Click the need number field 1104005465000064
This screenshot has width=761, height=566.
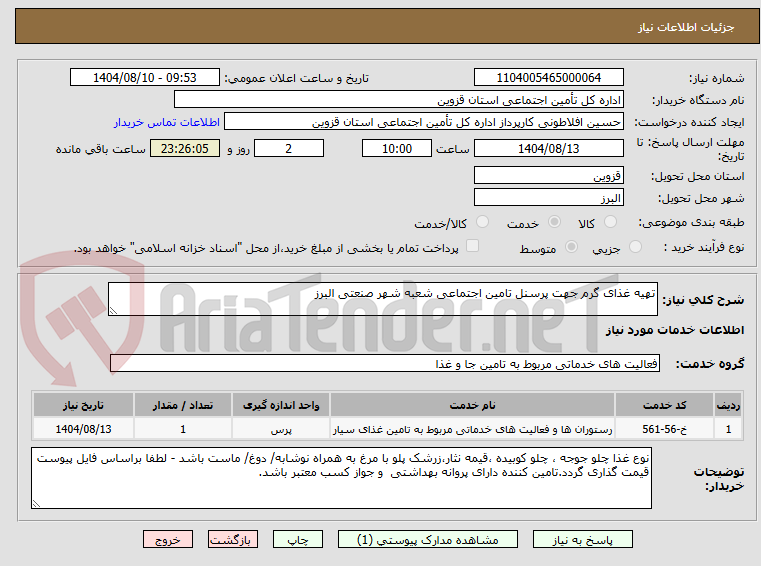pos(548,77)
